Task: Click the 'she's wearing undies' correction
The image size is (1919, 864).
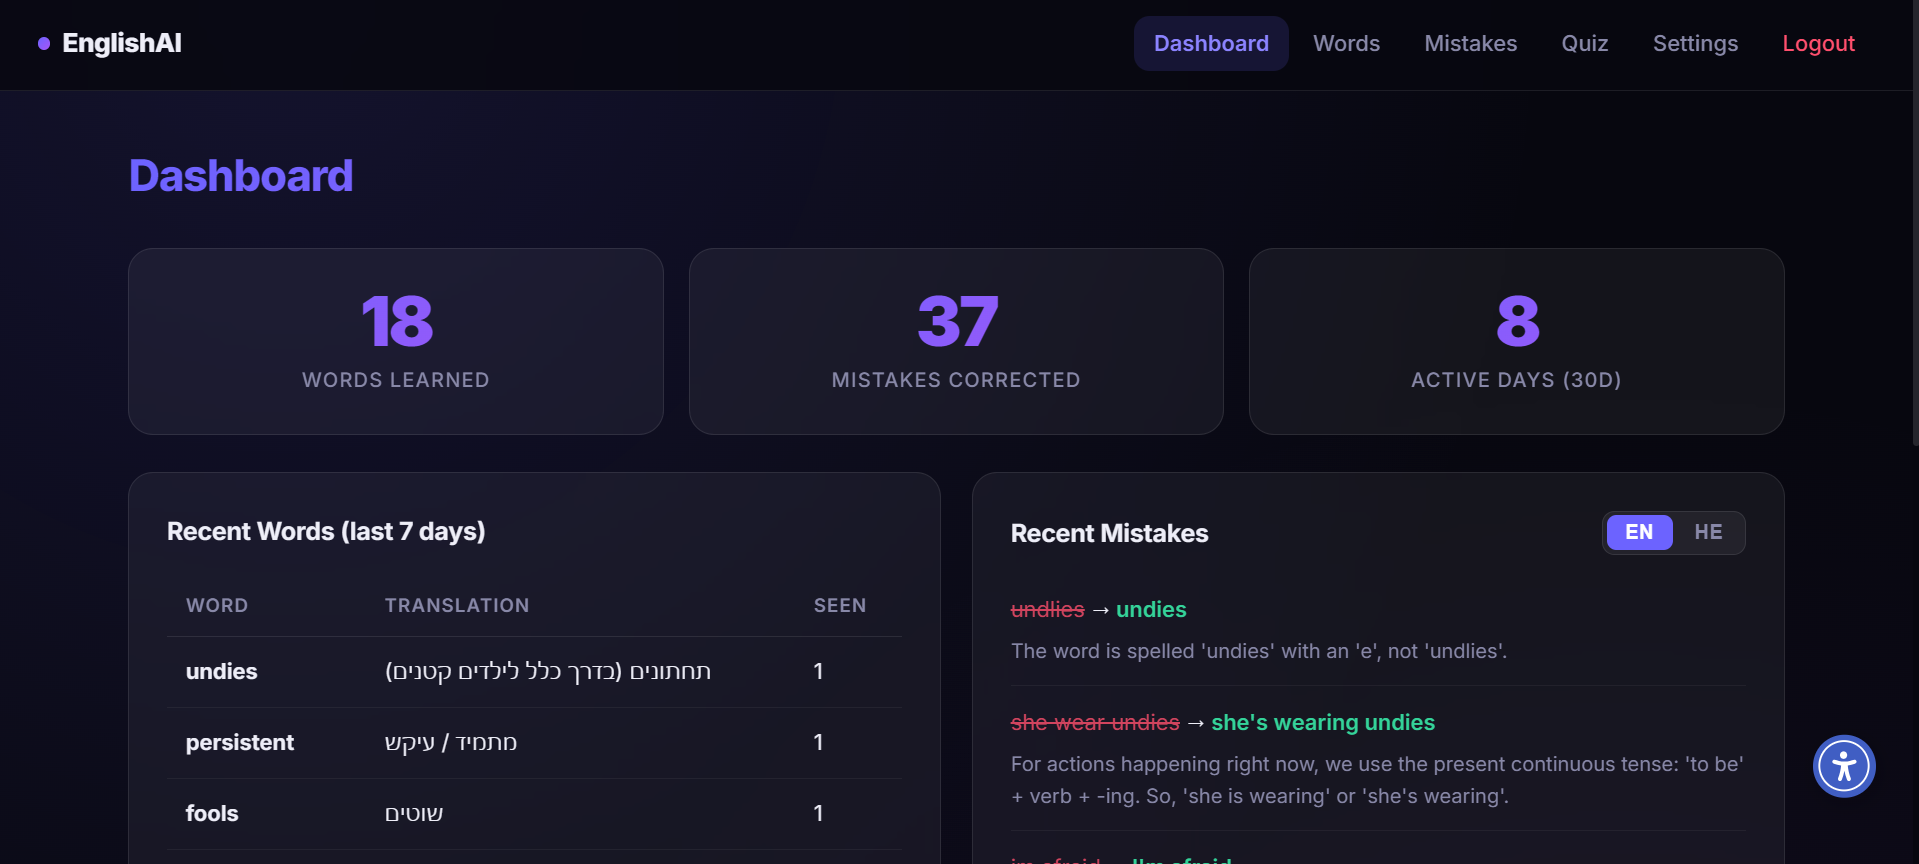Action: [x=1322, y=723]
